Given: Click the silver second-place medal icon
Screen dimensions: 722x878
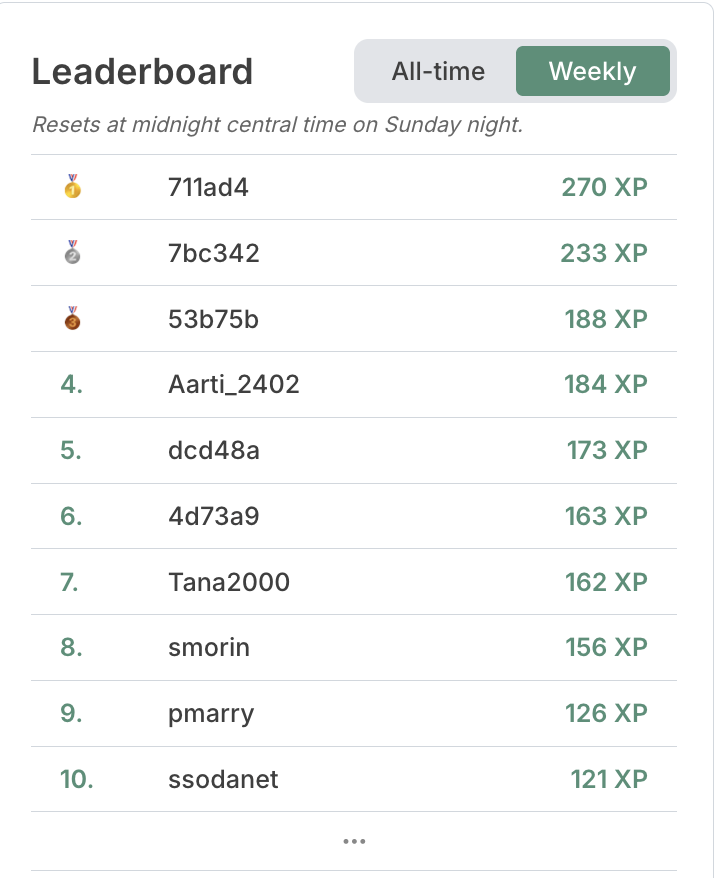Looking at the screenshot, I should coord(72,253).
